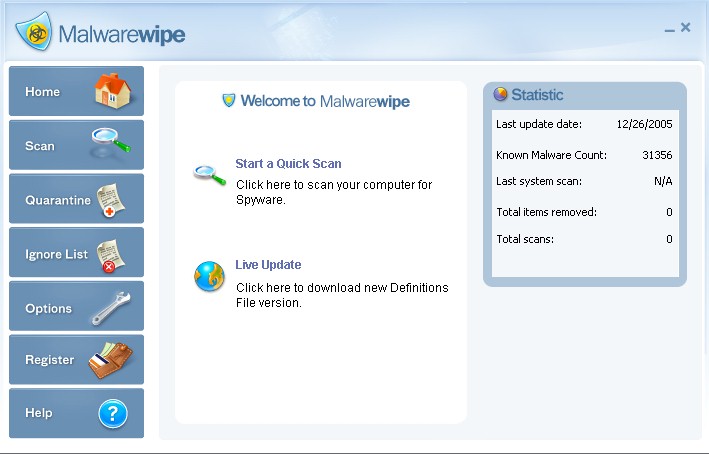Click the 'Total scans:' label
Viewport: 709px width, 454px height.
pos(525,239)
